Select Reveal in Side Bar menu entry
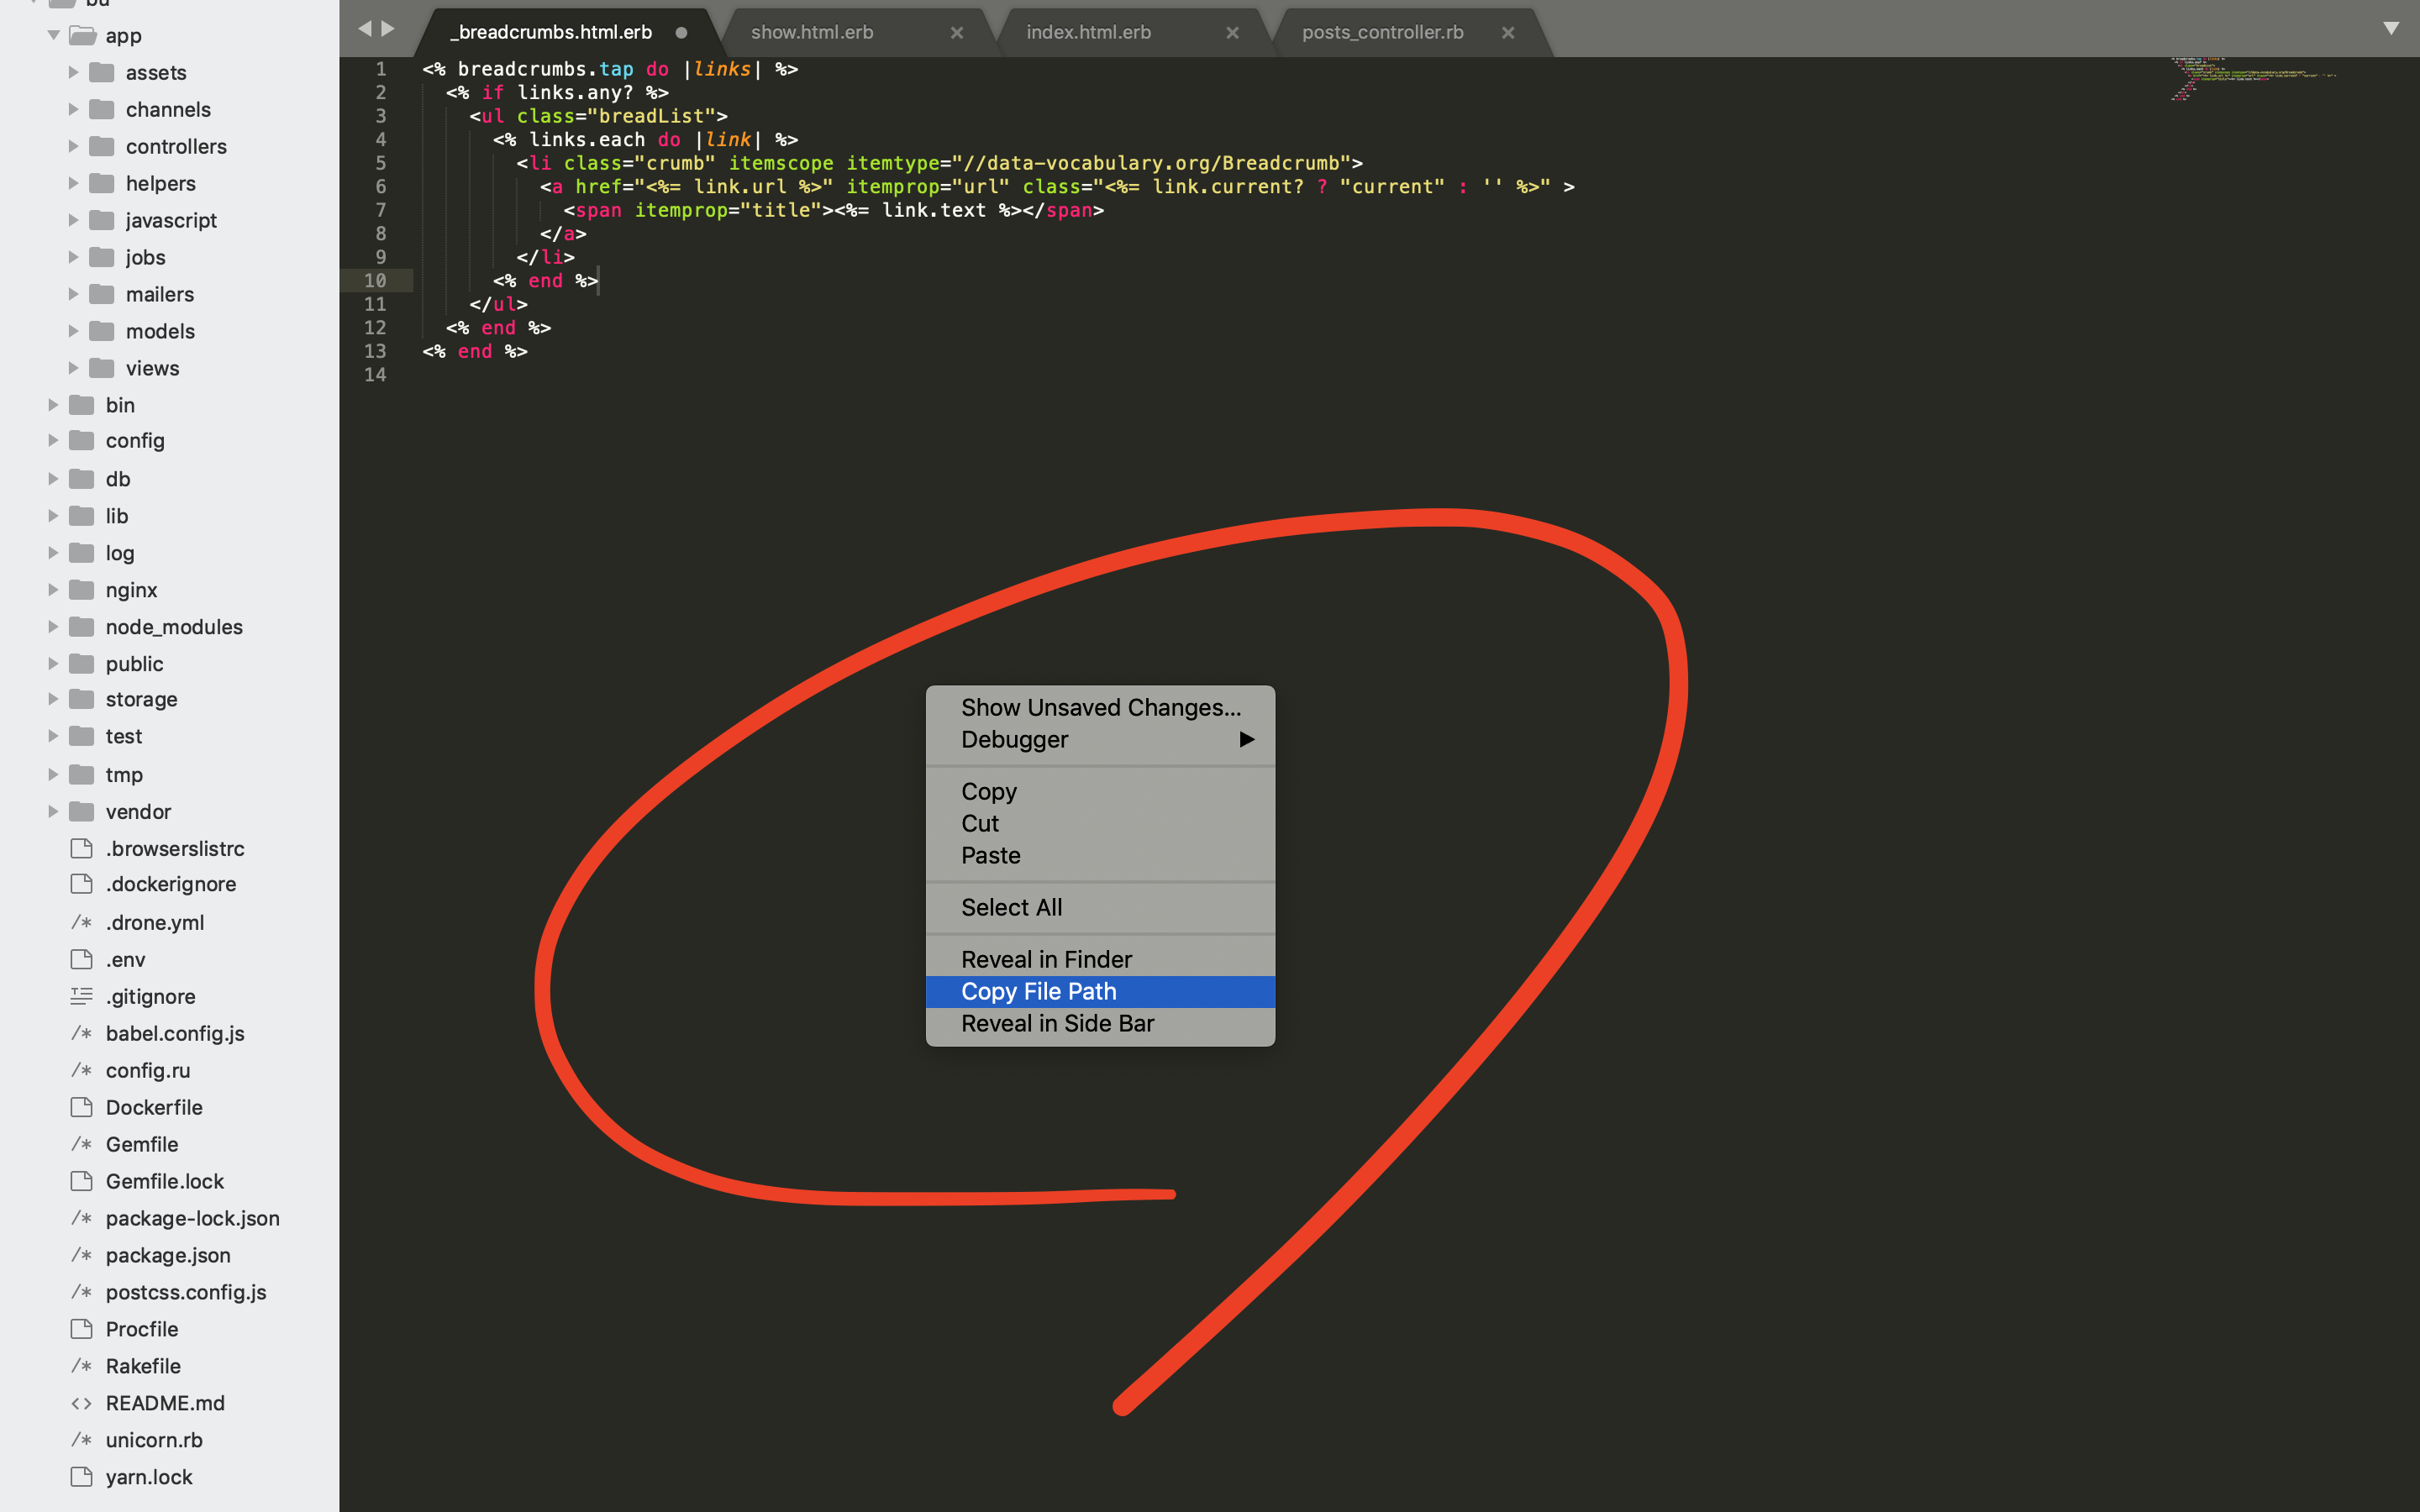The height and width of the screenshot is (1512, 2420). 1057,1023
